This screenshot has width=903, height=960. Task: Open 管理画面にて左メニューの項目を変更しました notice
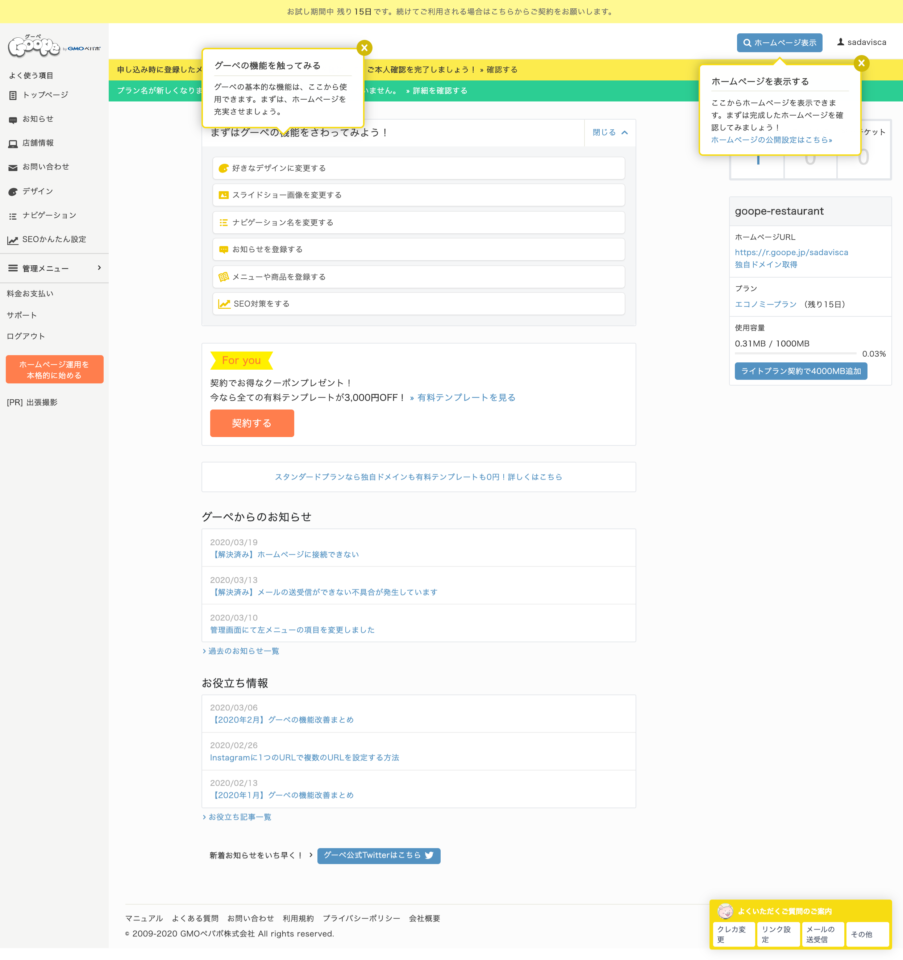coord(292,630)
